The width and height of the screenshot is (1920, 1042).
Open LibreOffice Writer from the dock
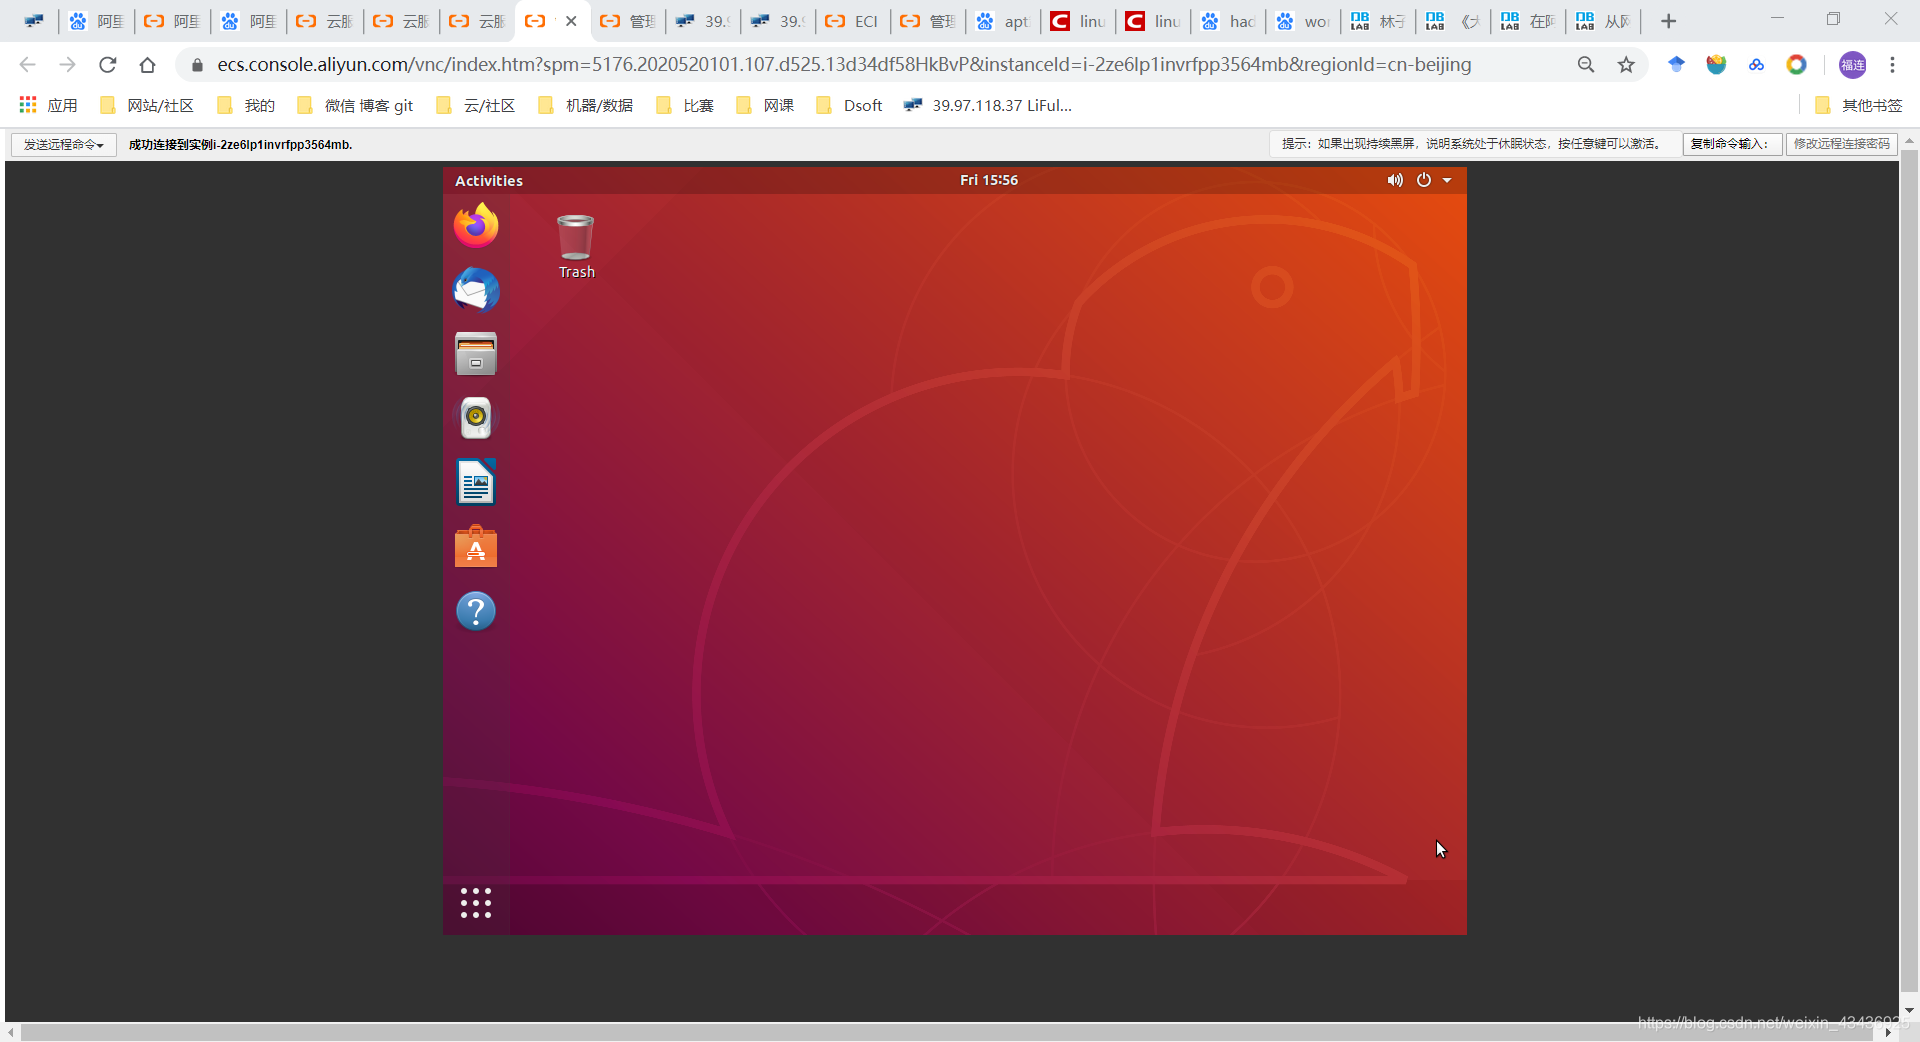tap(475, 482)
